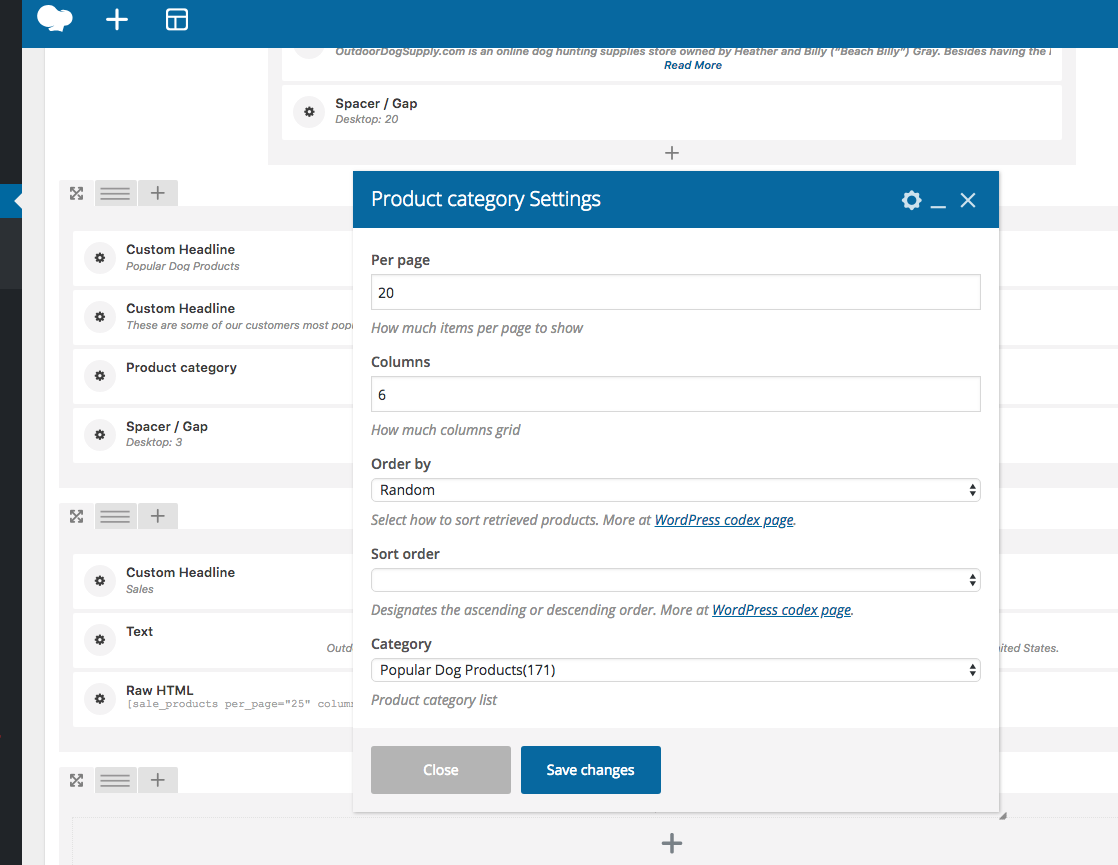The image size is (1118, 865).
Task: Click the Columns input field
Action: [x=675, y=395]
